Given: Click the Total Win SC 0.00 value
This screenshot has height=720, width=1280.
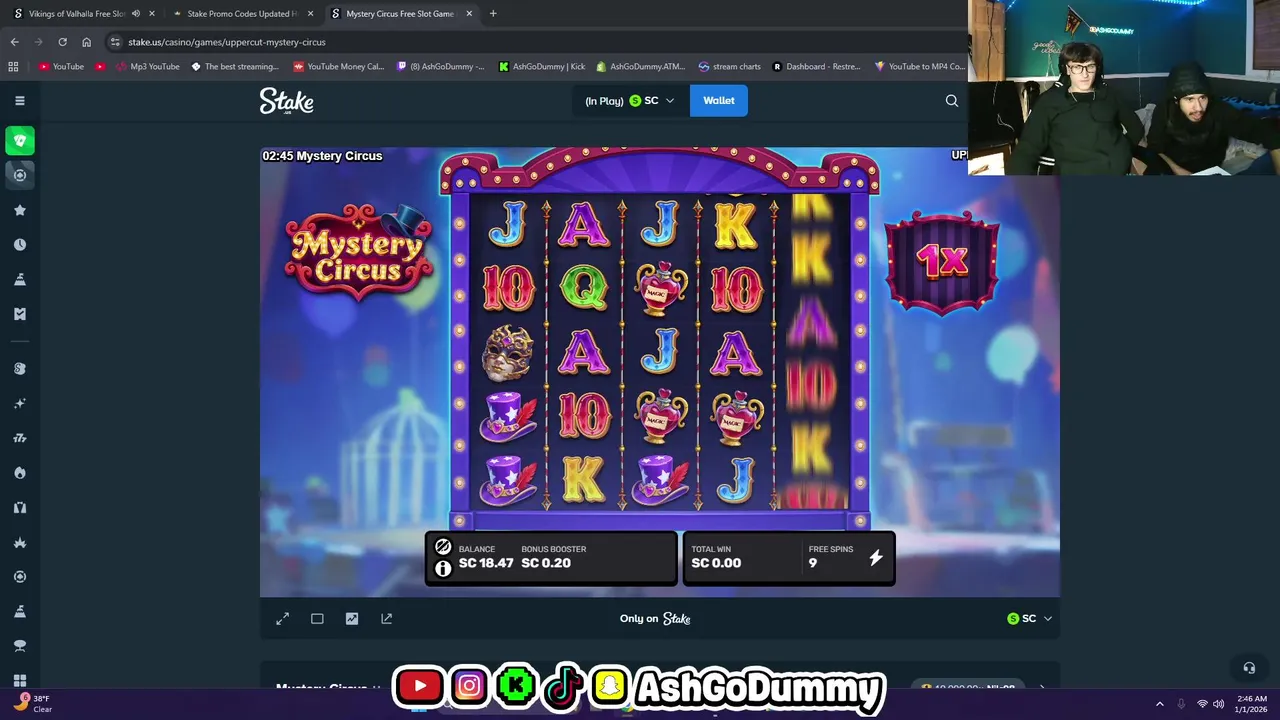Looking at the screenshot, I should pos(714,563).
